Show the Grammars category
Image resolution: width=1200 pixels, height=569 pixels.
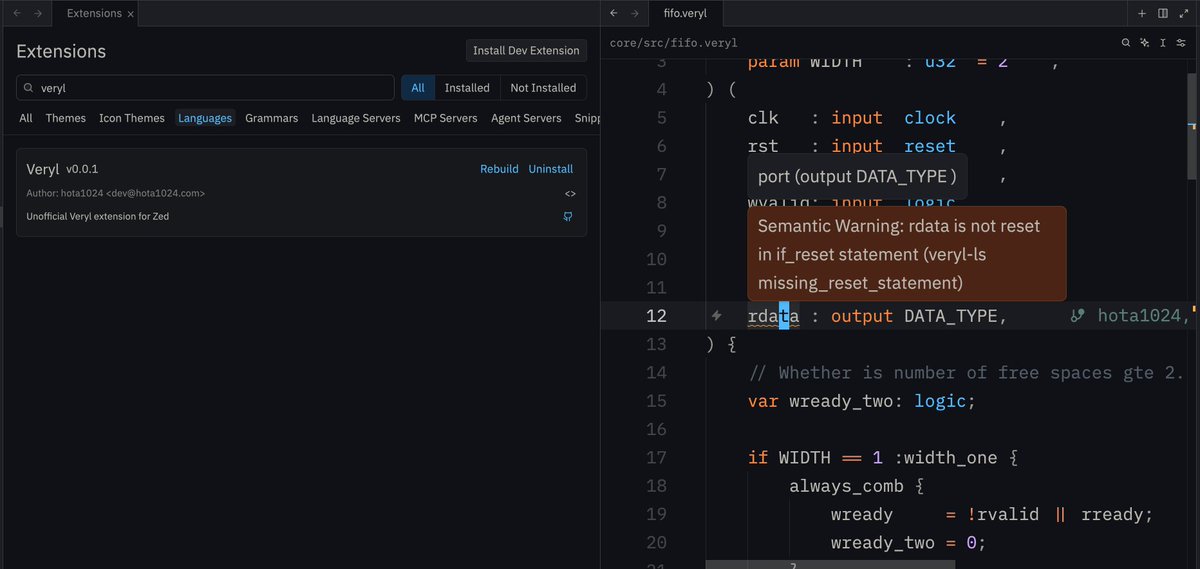(272, 118)
